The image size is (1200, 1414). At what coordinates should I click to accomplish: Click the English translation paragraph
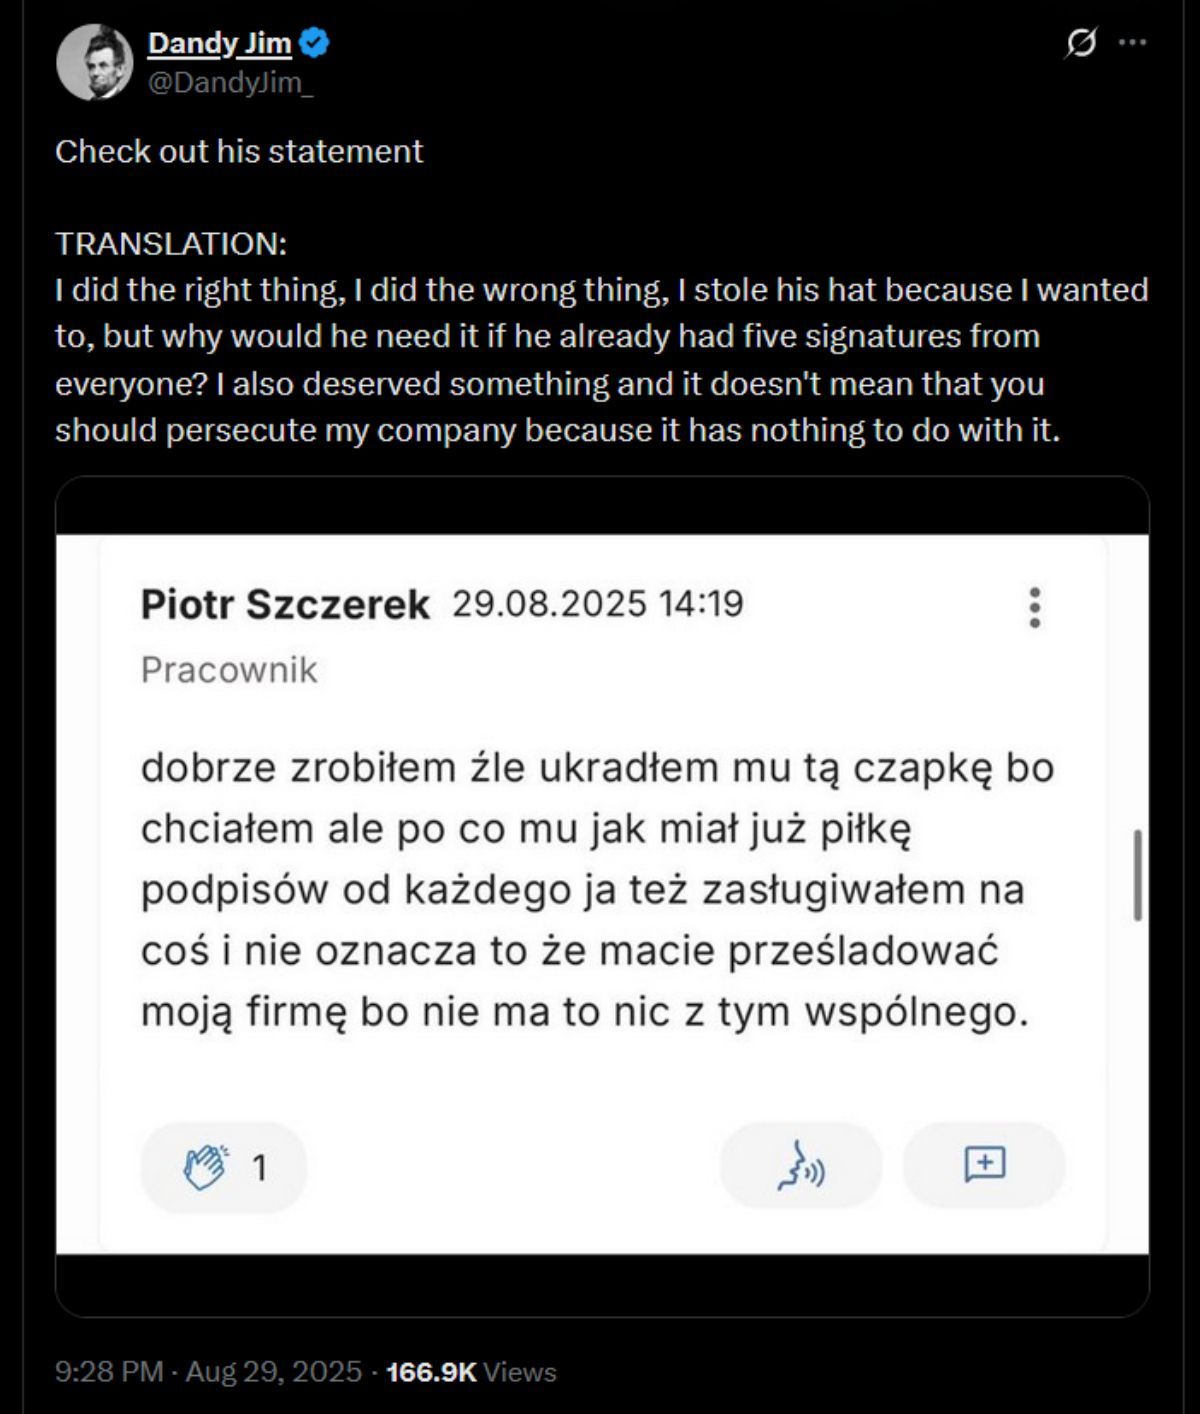600,360
